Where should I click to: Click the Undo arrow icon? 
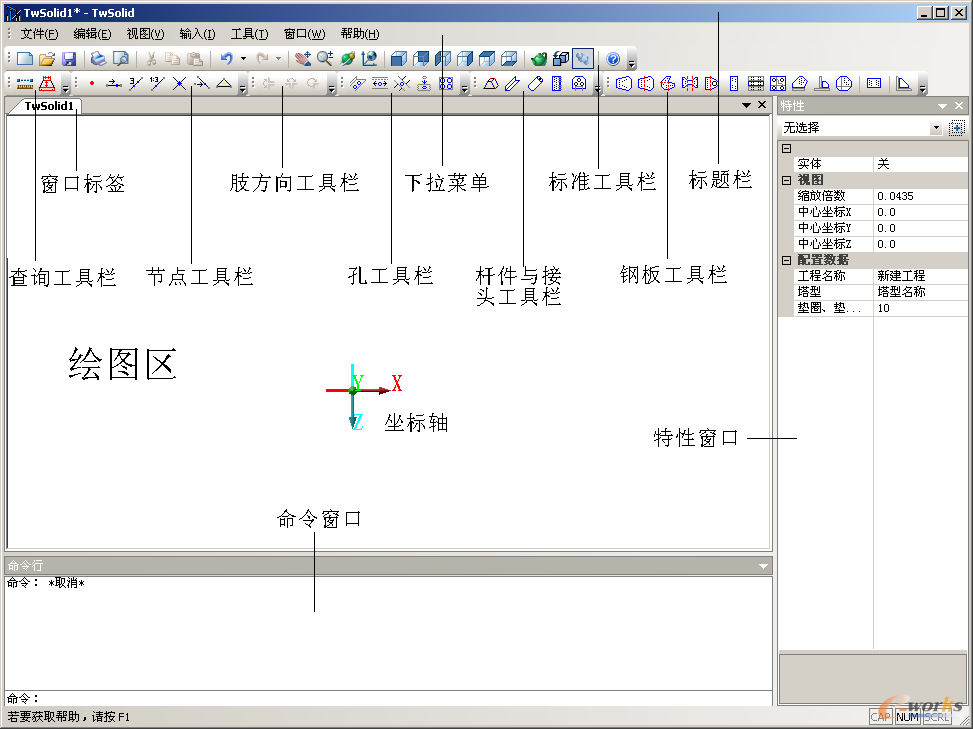(x=226, y=59)
